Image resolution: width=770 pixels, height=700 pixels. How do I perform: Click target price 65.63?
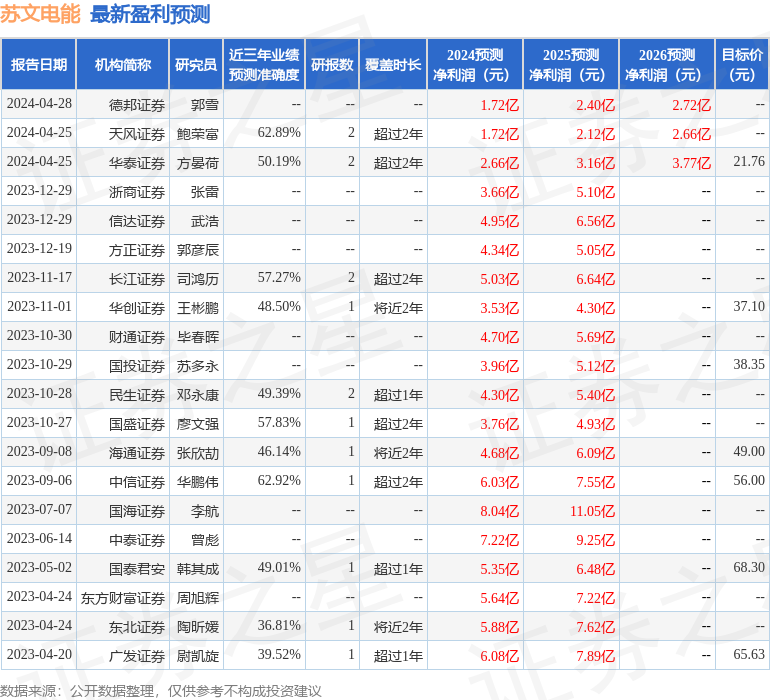tap(749, 654)
